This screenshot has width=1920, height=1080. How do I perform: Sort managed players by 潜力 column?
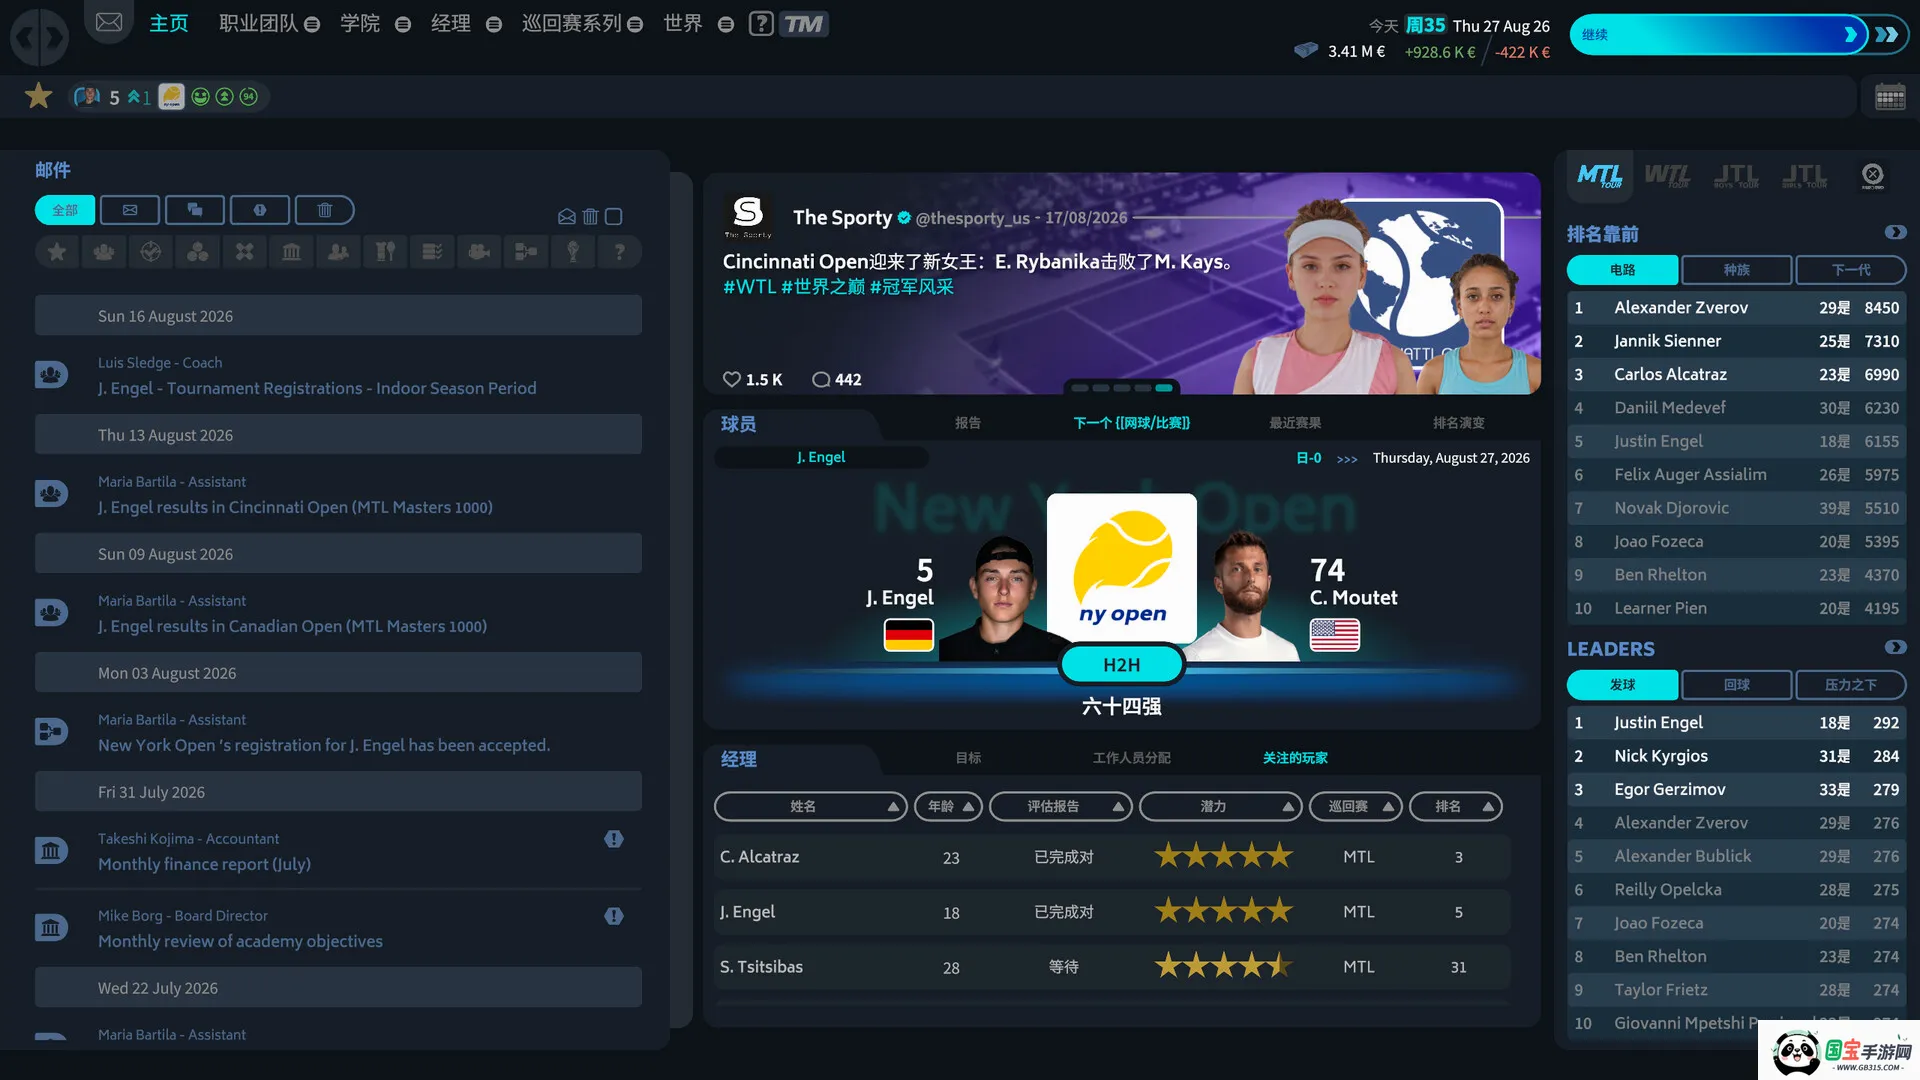coord(1220,806)
